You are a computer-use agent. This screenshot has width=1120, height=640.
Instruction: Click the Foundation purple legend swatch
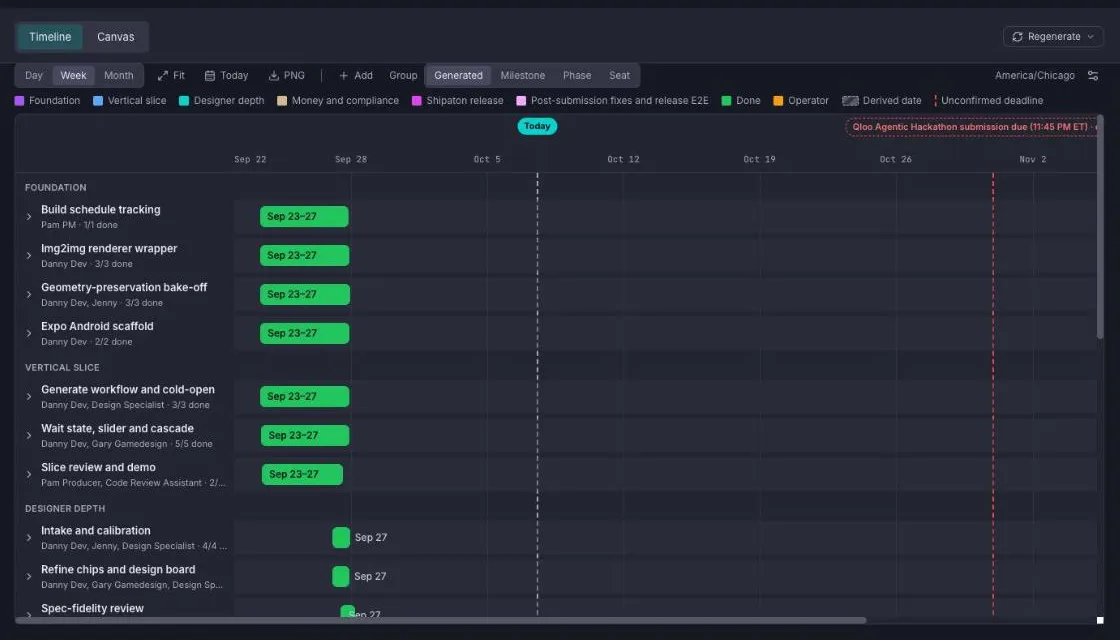point(19,101)
